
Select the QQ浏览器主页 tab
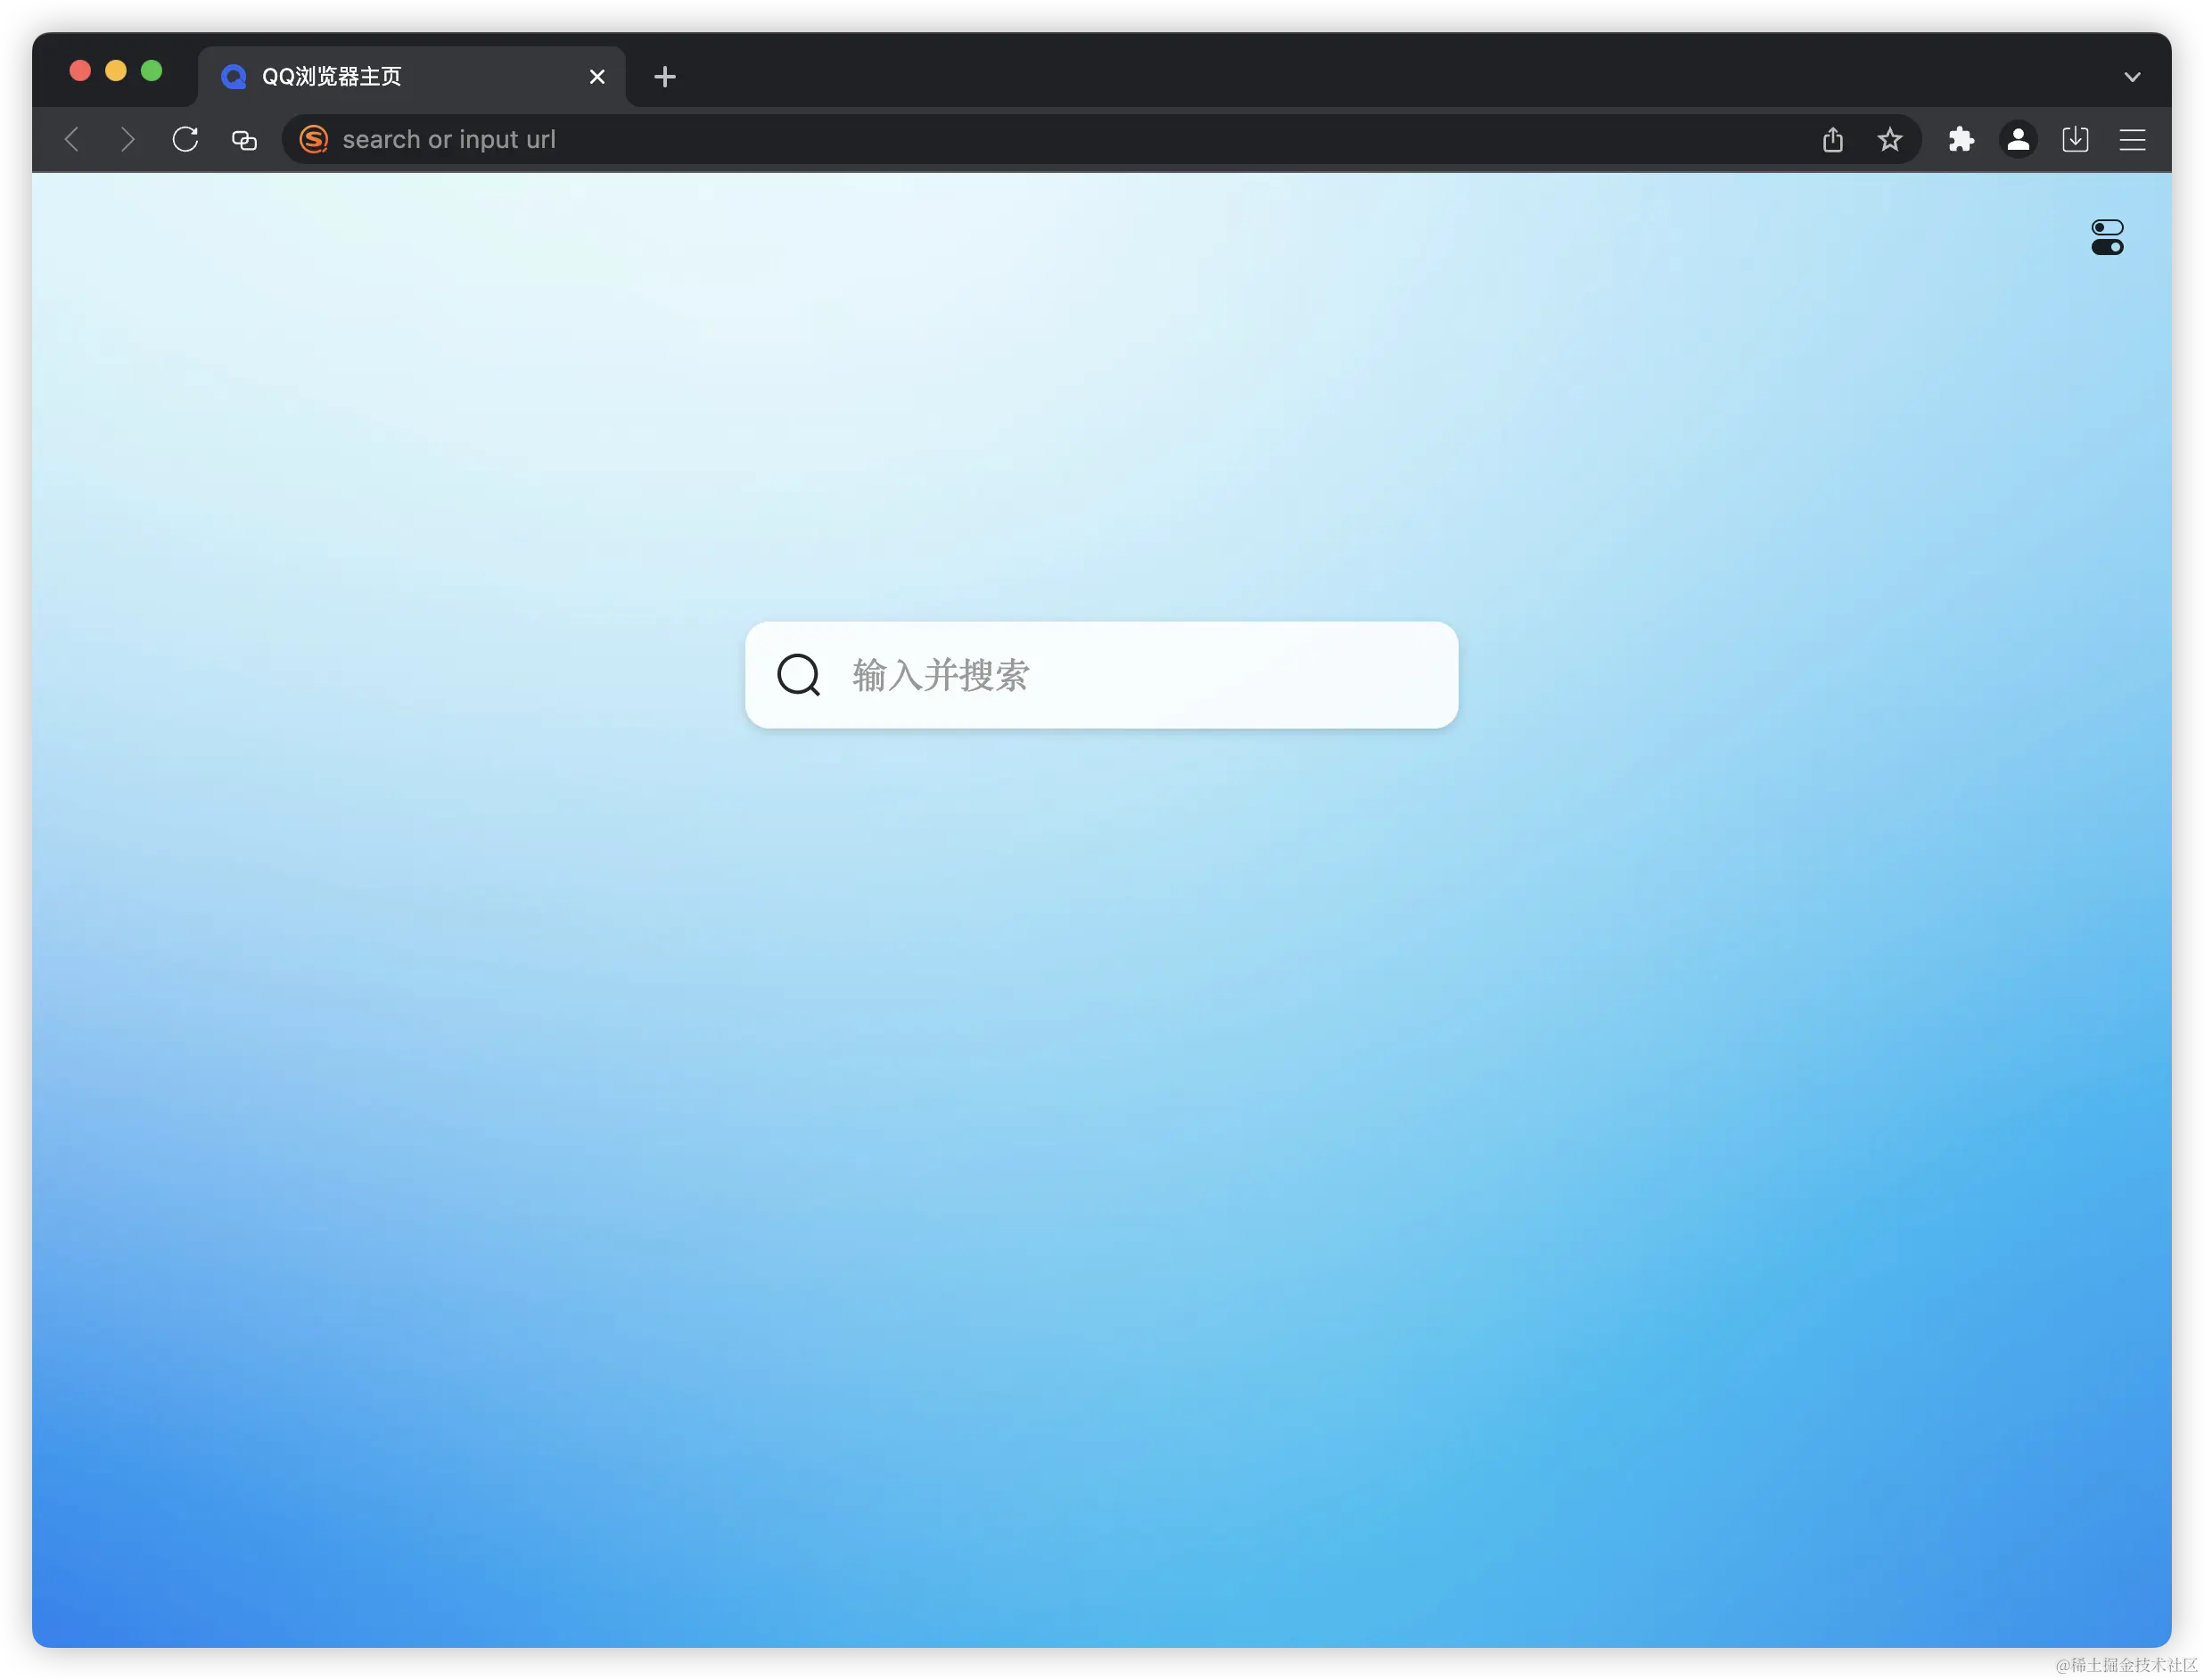click(x=412, y=76)
